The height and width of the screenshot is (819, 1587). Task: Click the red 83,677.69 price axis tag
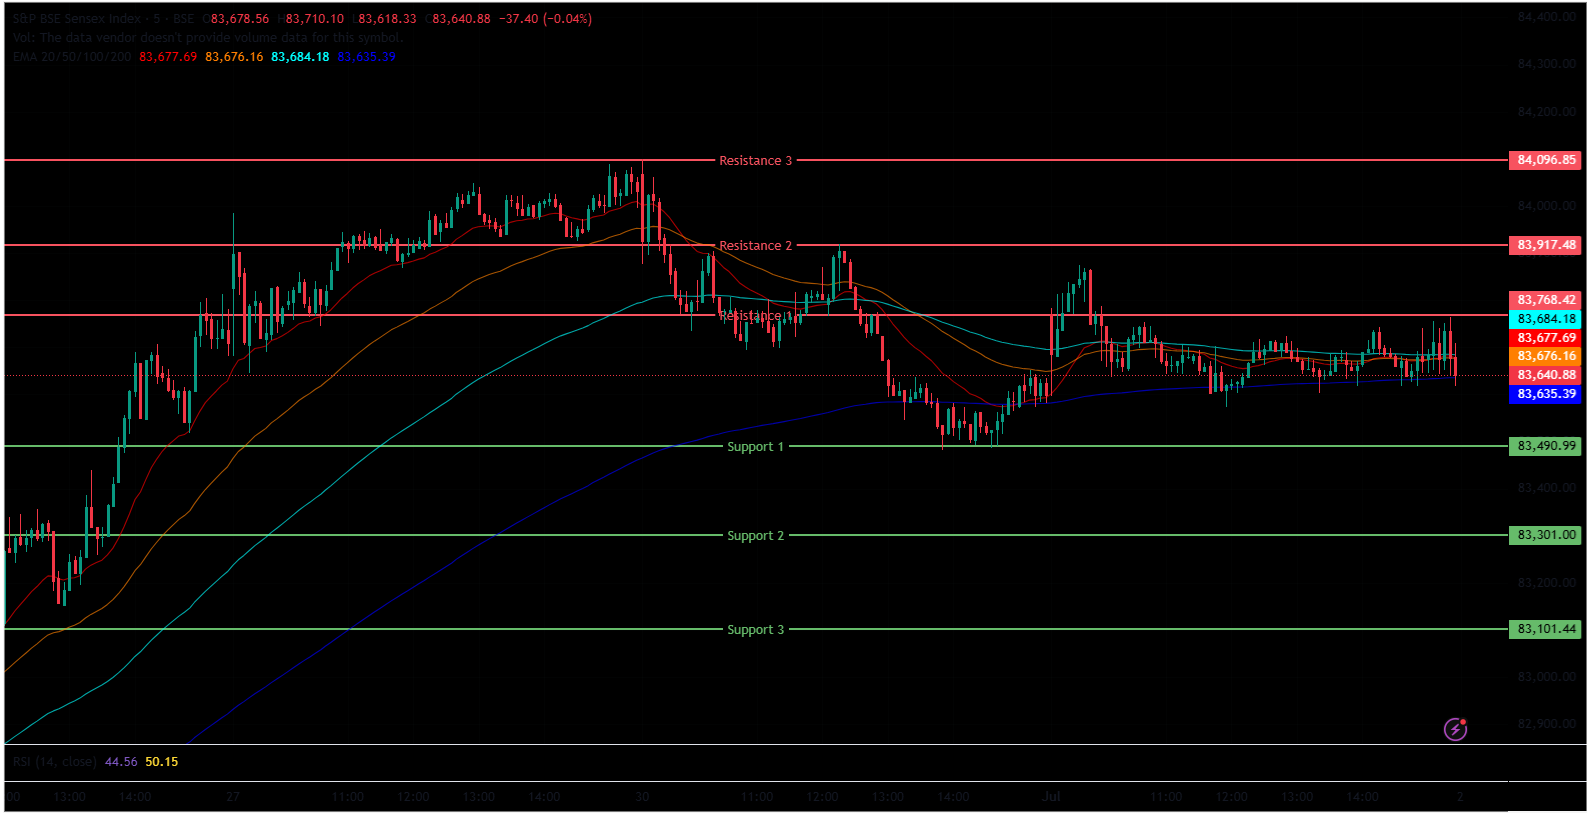(1545, 338)
